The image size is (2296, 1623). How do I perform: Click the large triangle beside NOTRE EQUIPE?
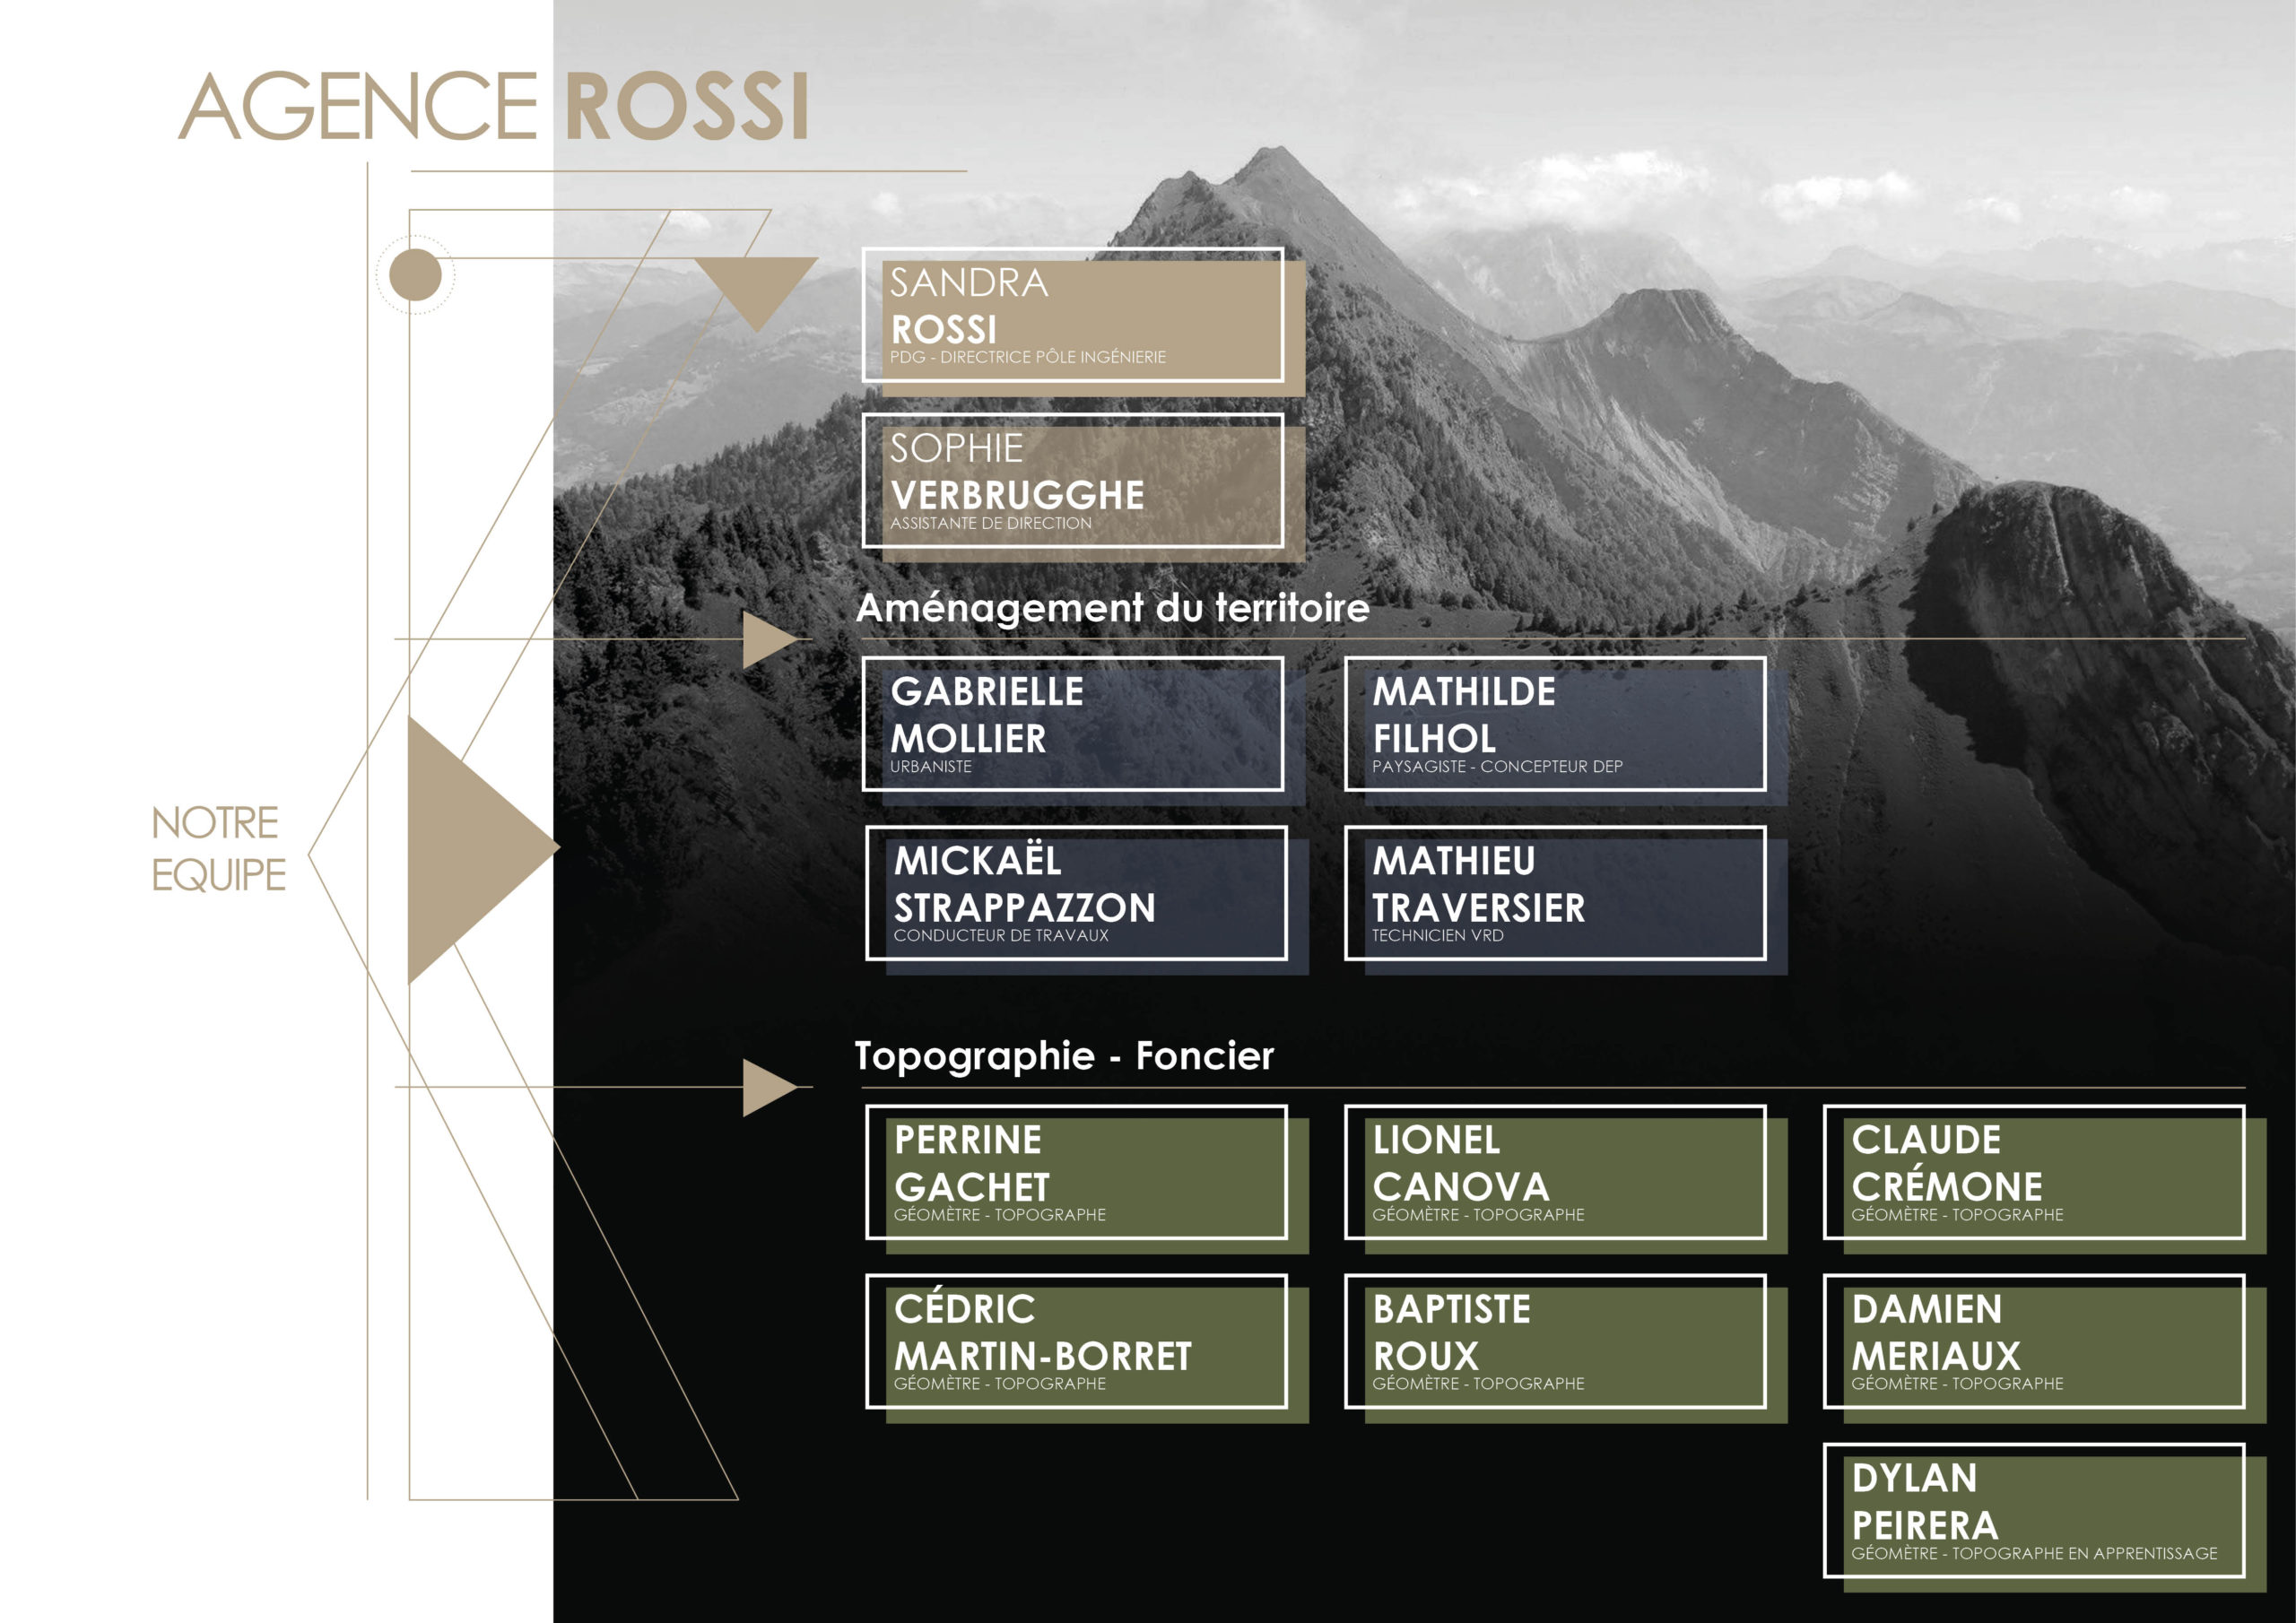(x=483, y=850)
